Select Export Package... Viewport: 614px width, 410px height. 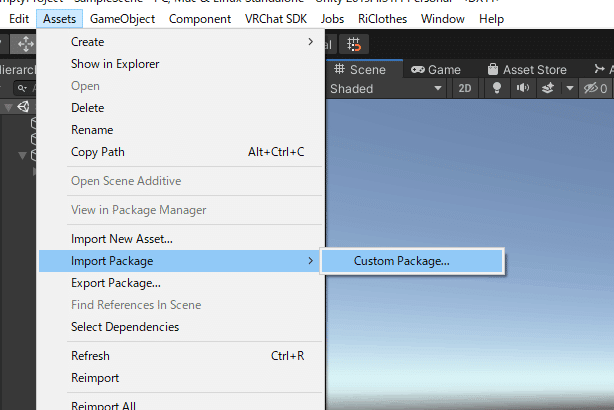[182, 283]
